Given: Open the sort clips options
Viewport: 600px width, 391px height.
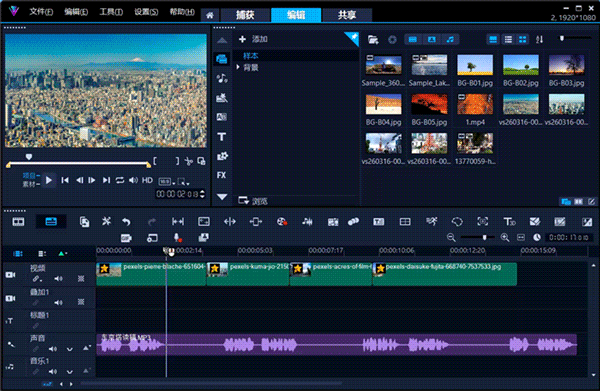Looking at the screenshot, I should (539, 39).
